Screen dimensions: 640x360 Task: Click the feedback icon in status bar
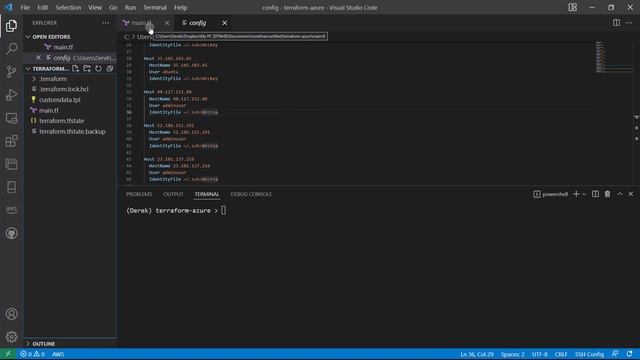[x=615, y=354]
